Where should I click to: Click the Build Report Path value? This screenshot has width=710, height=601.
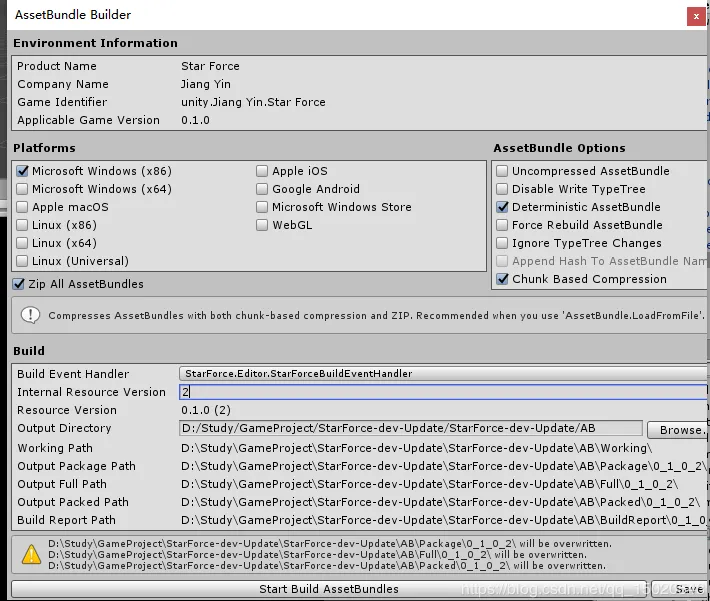click(443, 520)
